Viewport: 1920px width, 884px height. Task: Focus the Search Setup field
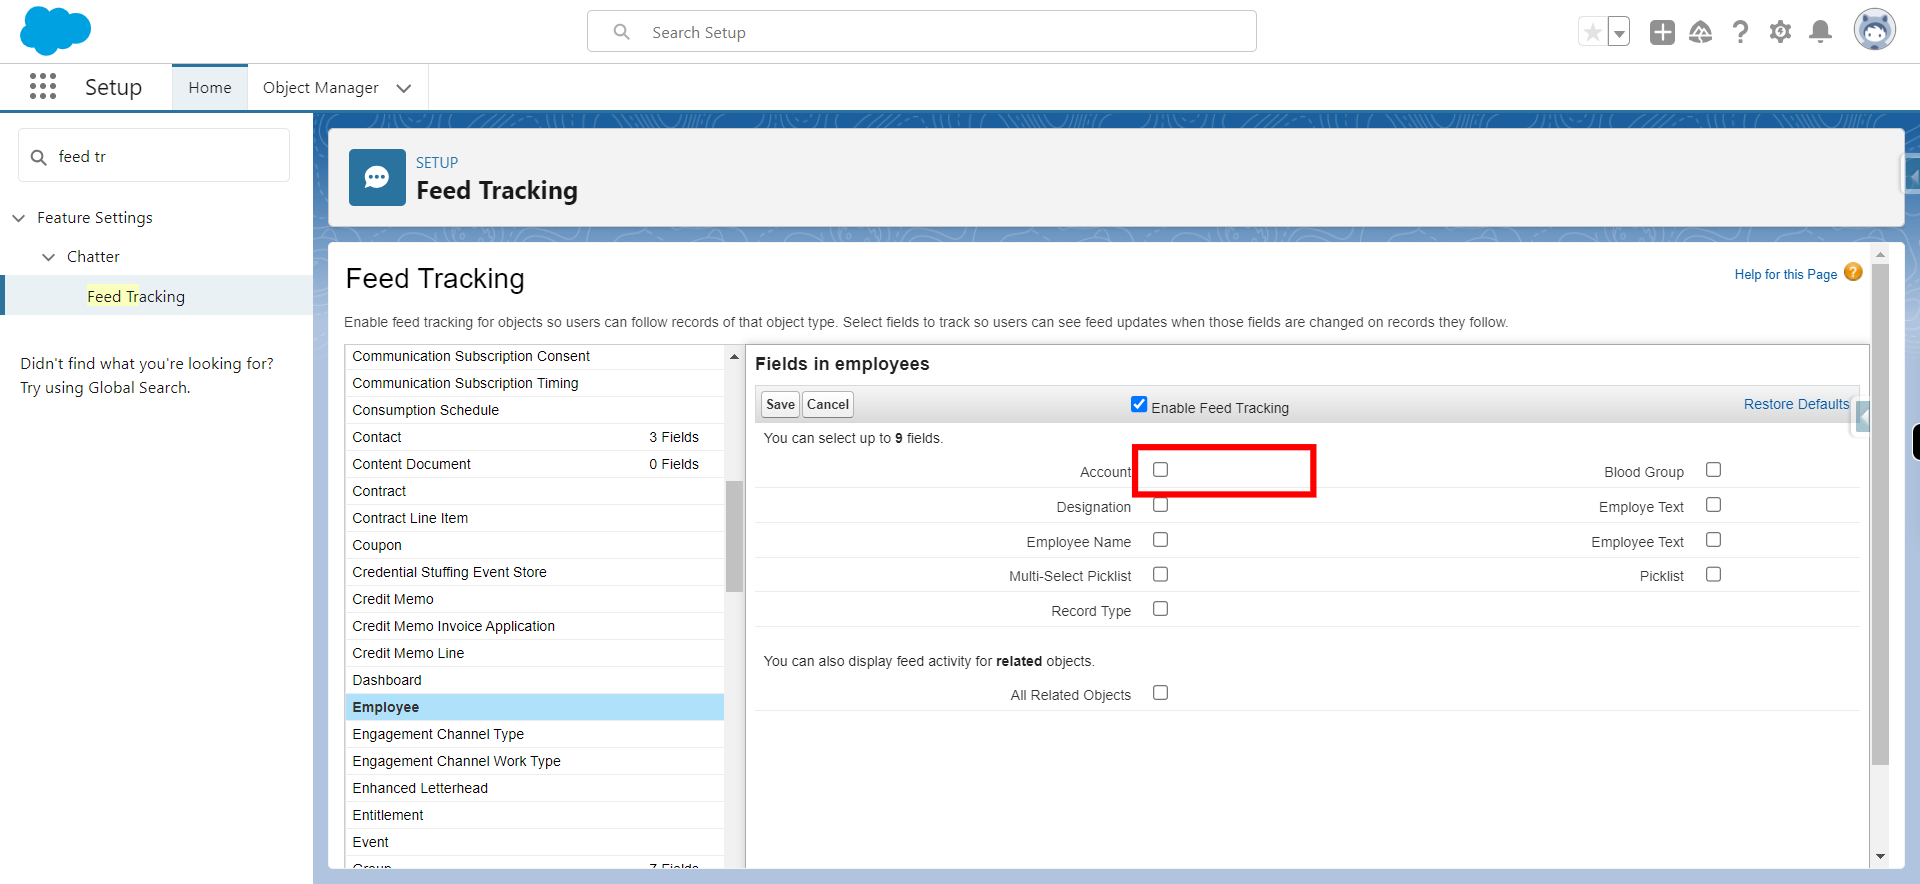(921, 32)
